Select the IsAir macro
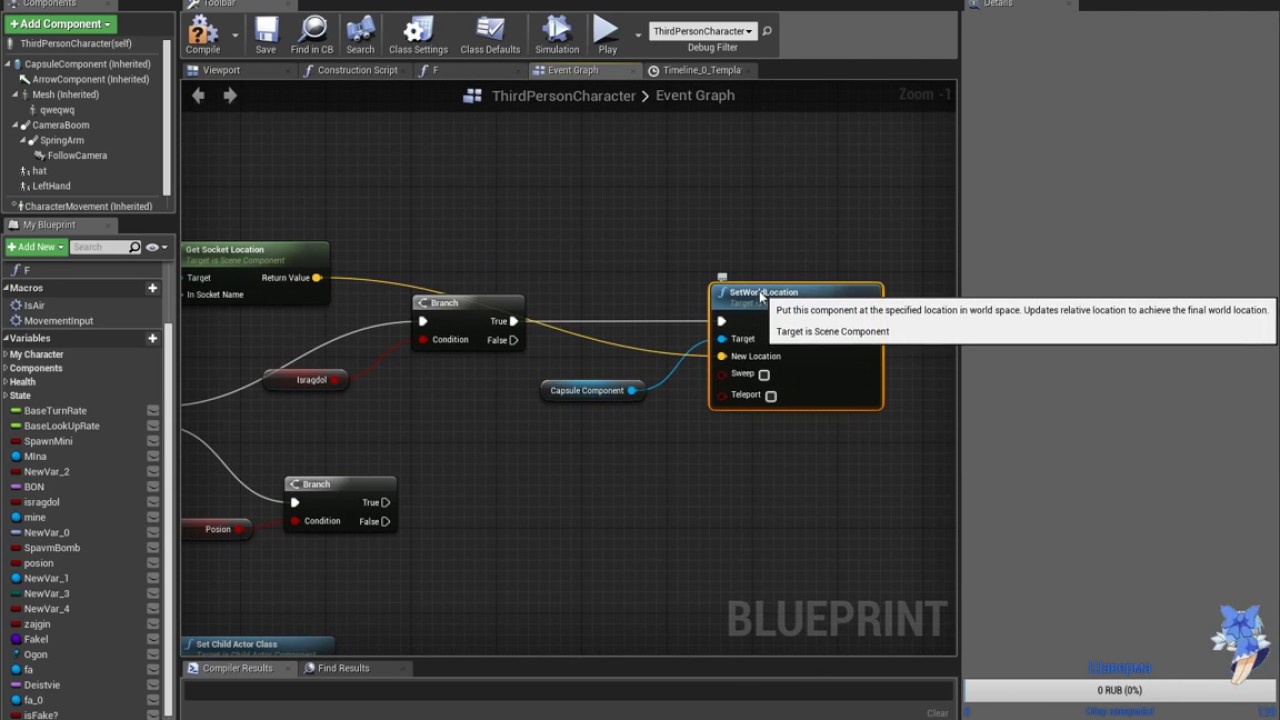 [35, 305]
